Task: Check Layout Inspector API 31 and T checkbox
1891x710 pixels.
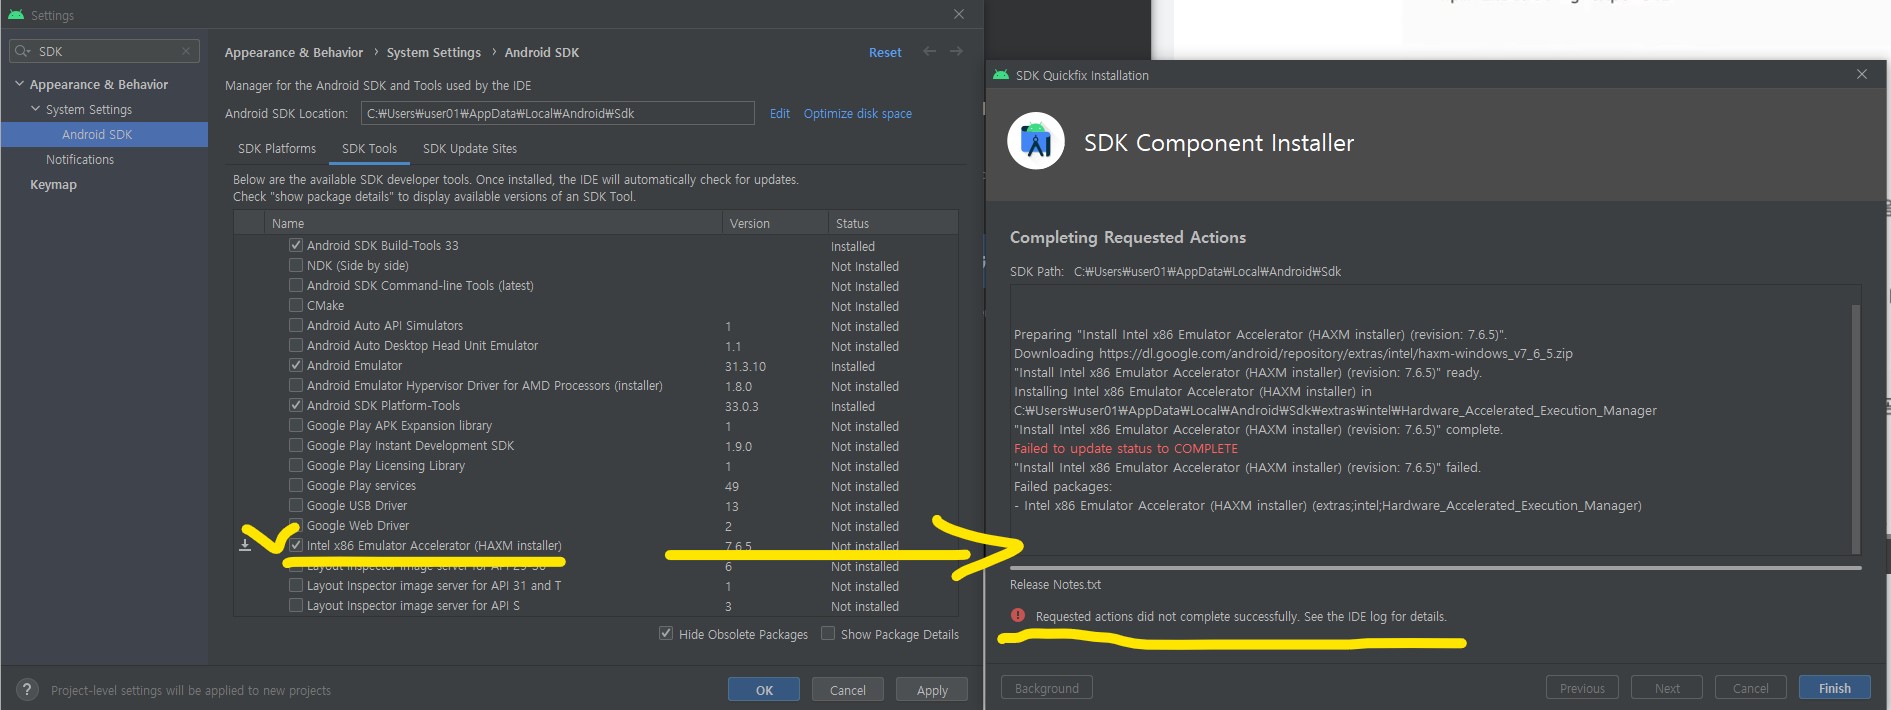Action: click(x=296, y=585)
